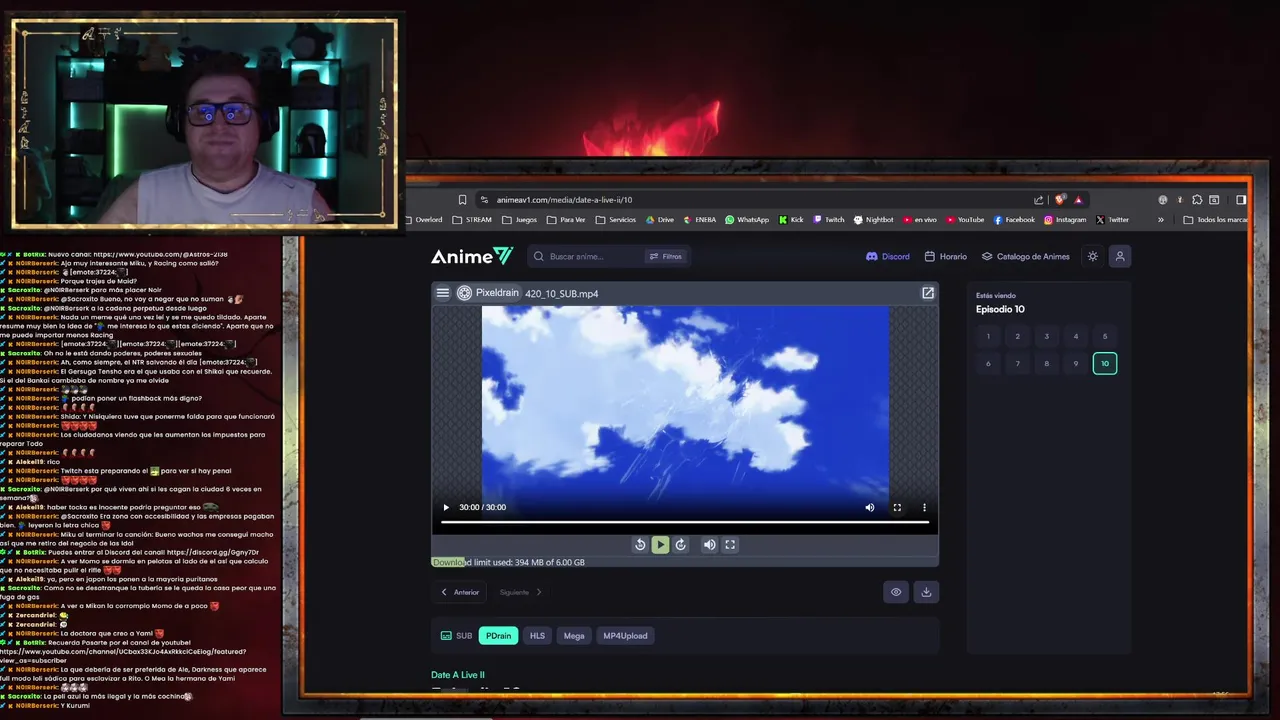Open the Pixeldrain video in a new window
Screen dimensions: 1280x720
[x=928, y=293]
